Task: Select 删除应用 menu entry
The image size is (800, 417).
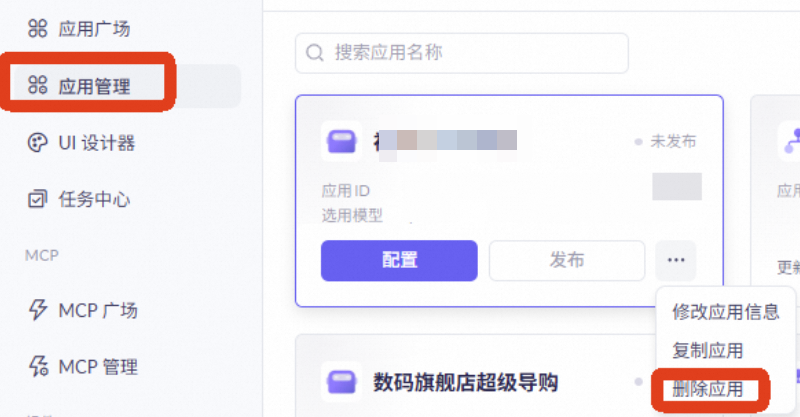Action: point(707,389)
